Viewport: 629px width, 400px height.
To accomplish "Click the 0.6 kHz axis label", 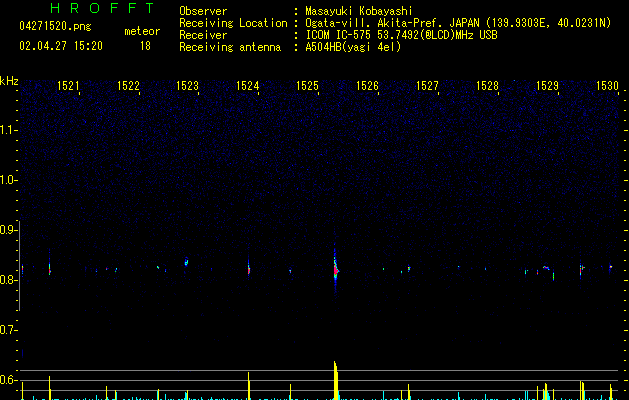I will click(8, 380).
